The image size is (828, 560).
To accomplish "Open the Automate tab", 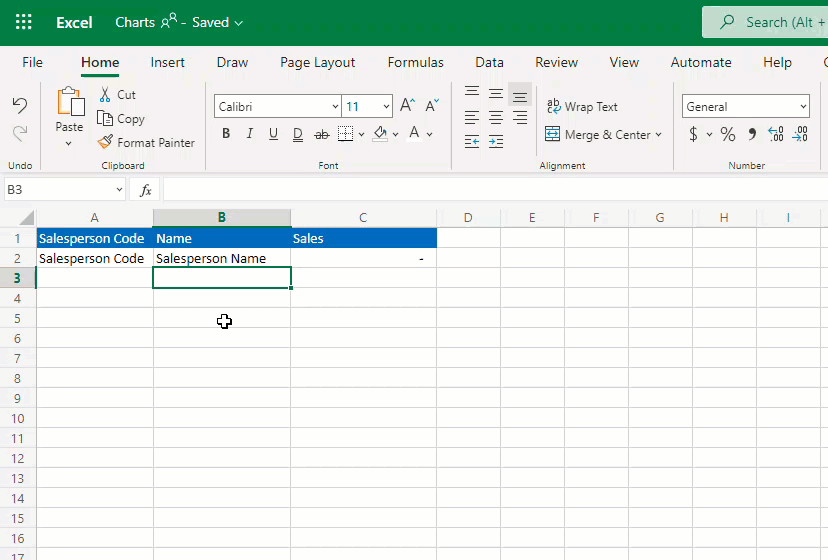I will (701, 62).
